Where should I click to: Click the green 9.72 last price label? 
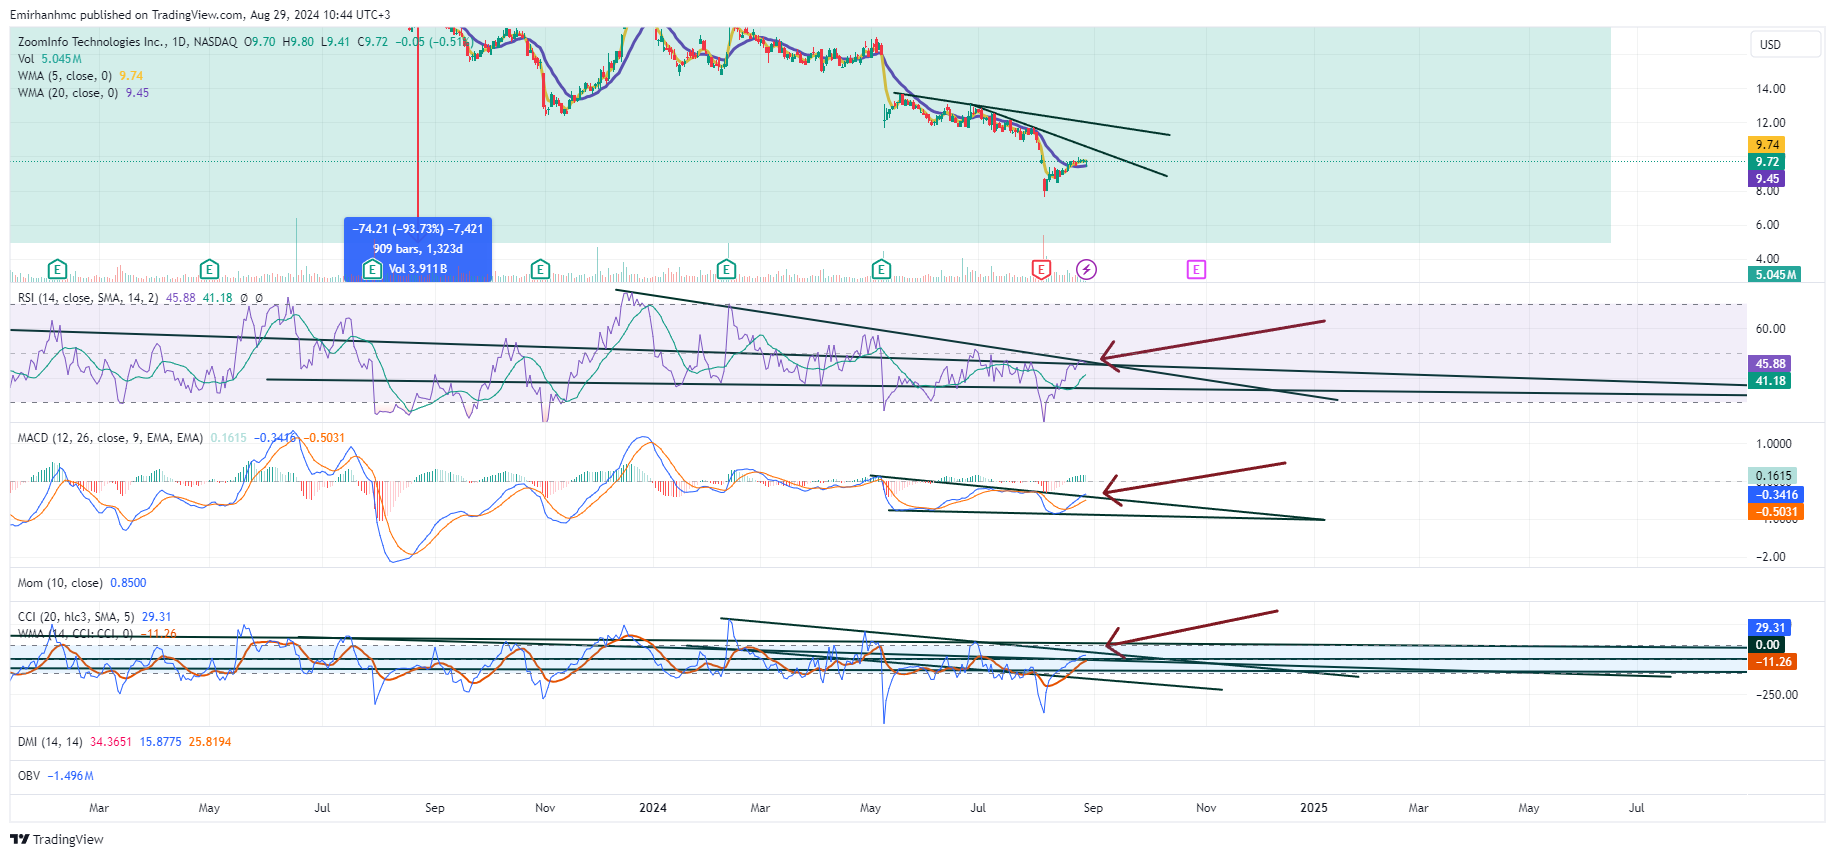click(x=1767, y=162)
